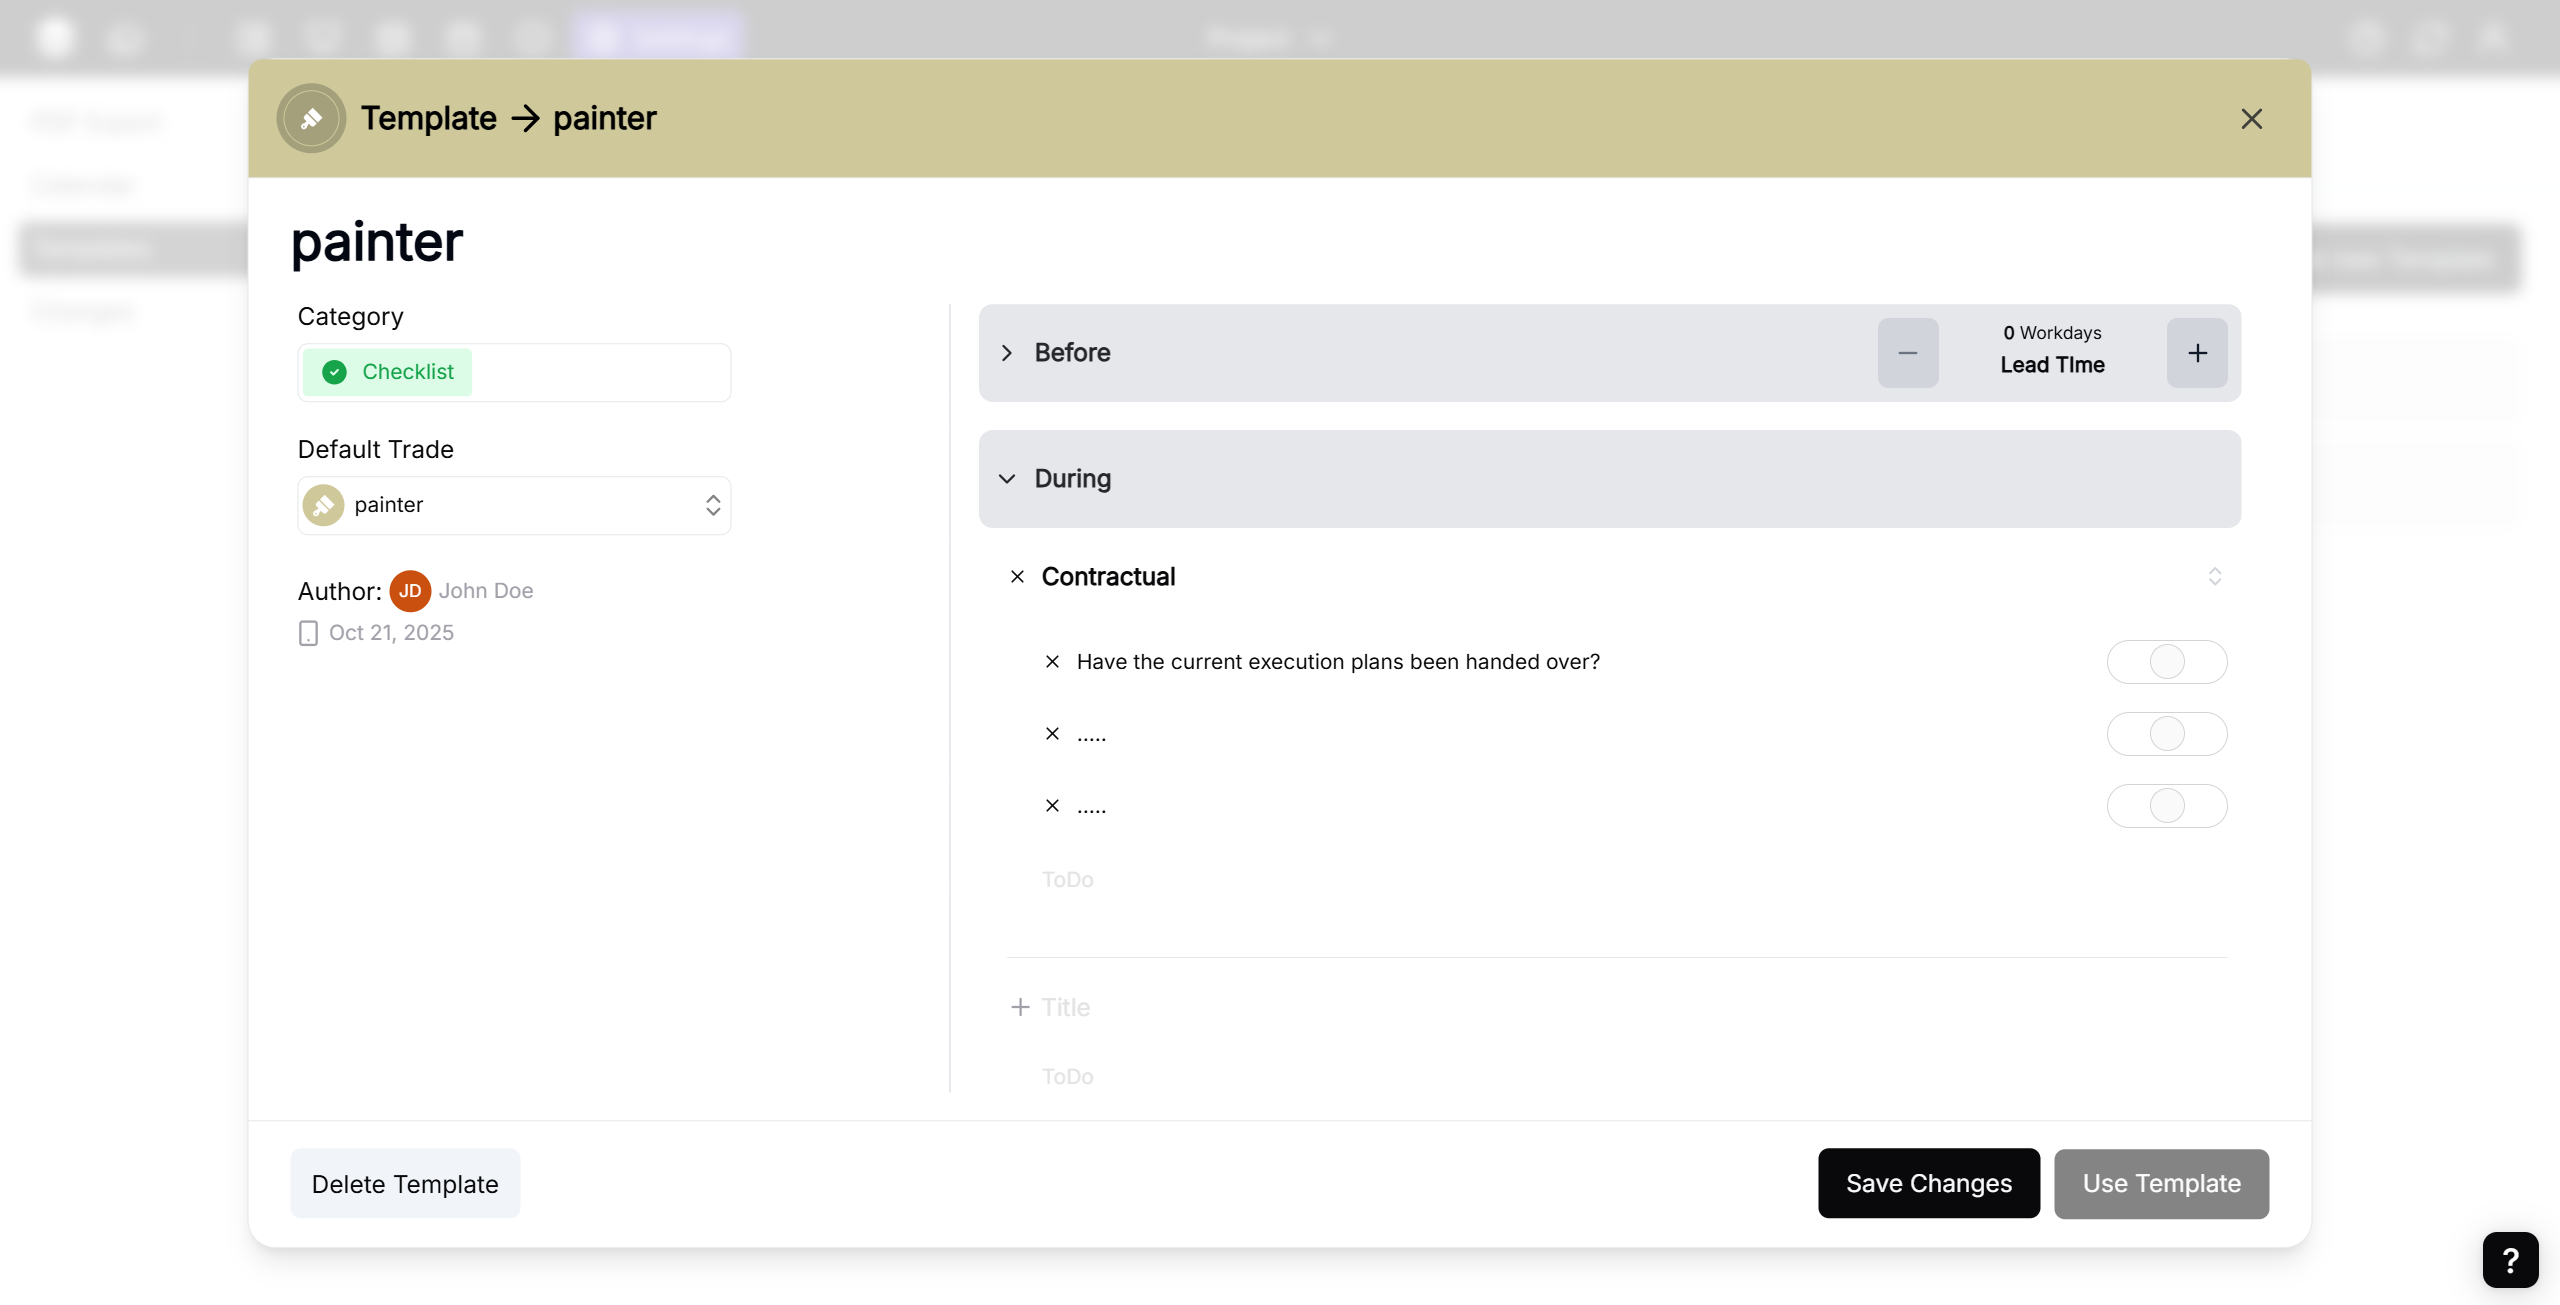Image resolution: width=2560 pixels, height=1305 pixels.
Task: Remove the third checklist item via X
Action: (x=1052, y=806)
